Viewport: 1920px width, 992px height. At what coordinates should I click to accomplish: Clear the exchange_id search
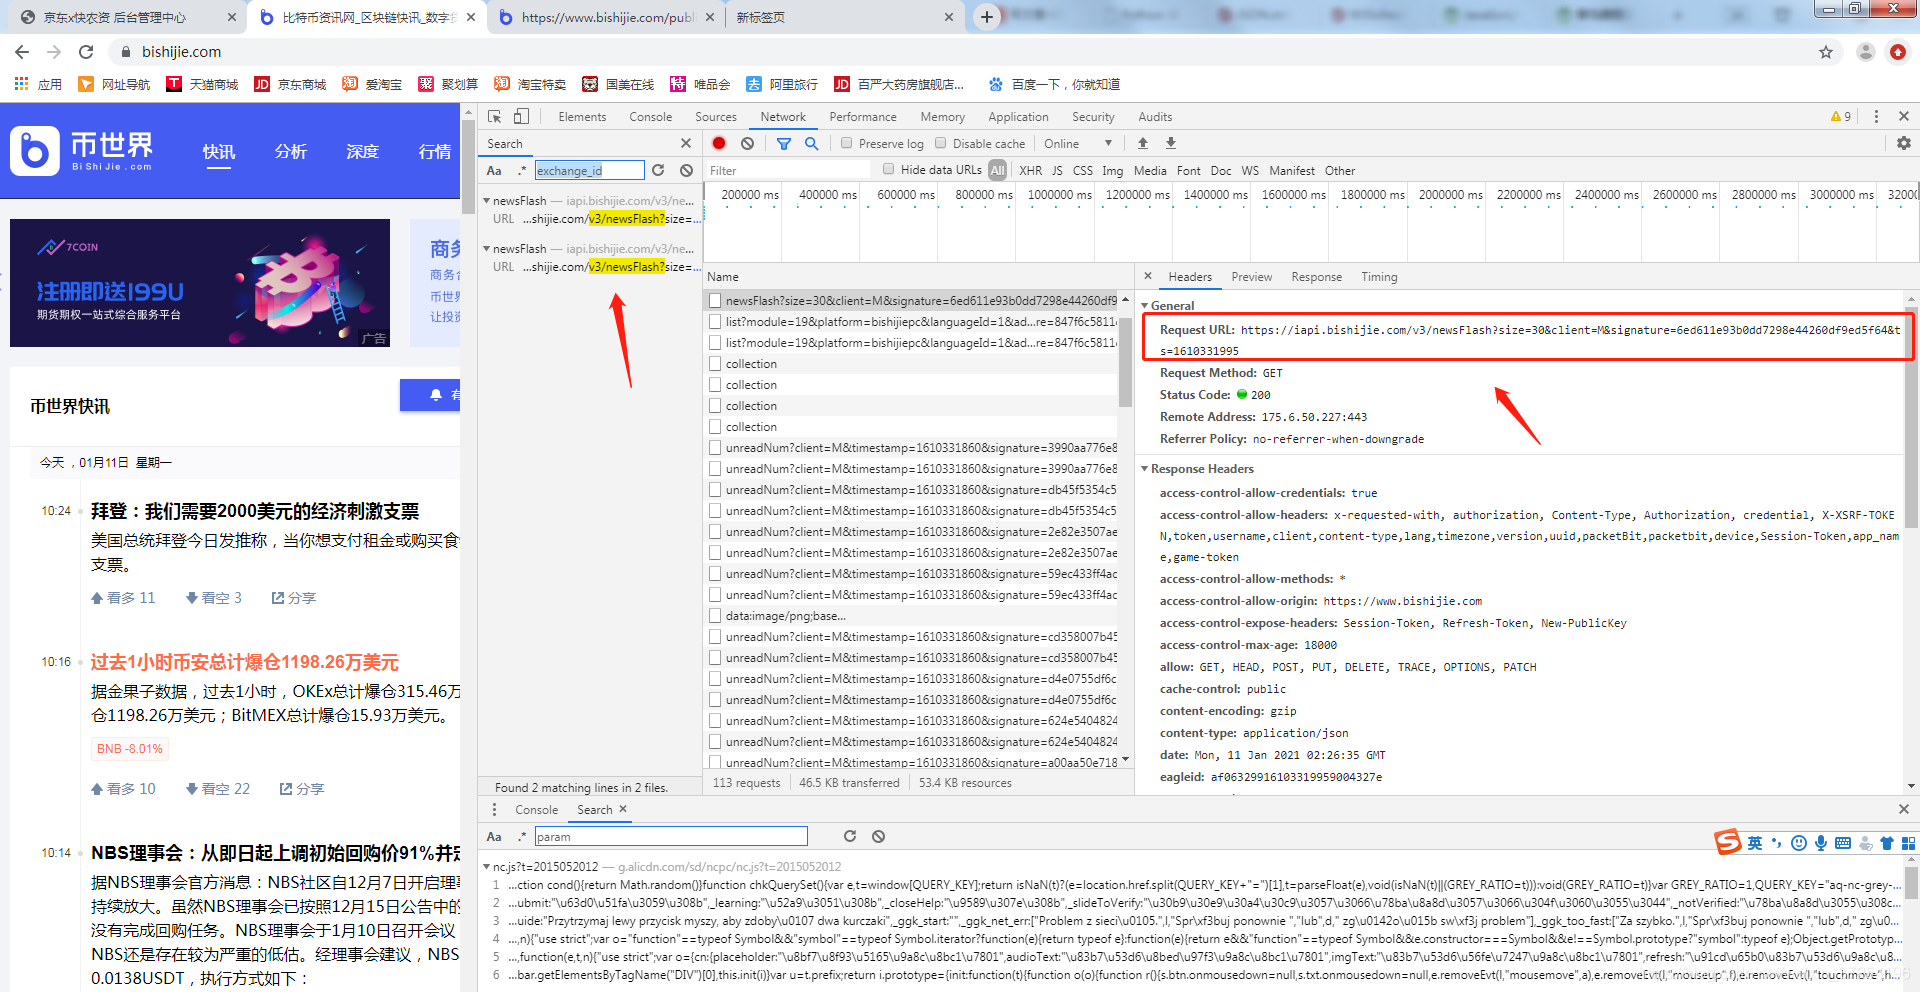686,170
